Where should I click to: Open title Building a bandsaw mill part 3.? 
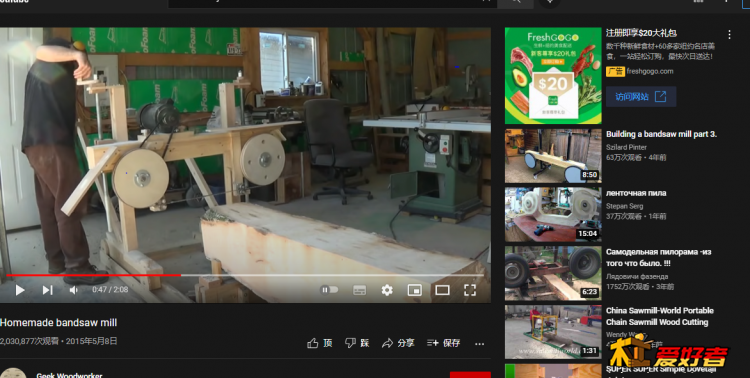(x=661, y=134)
